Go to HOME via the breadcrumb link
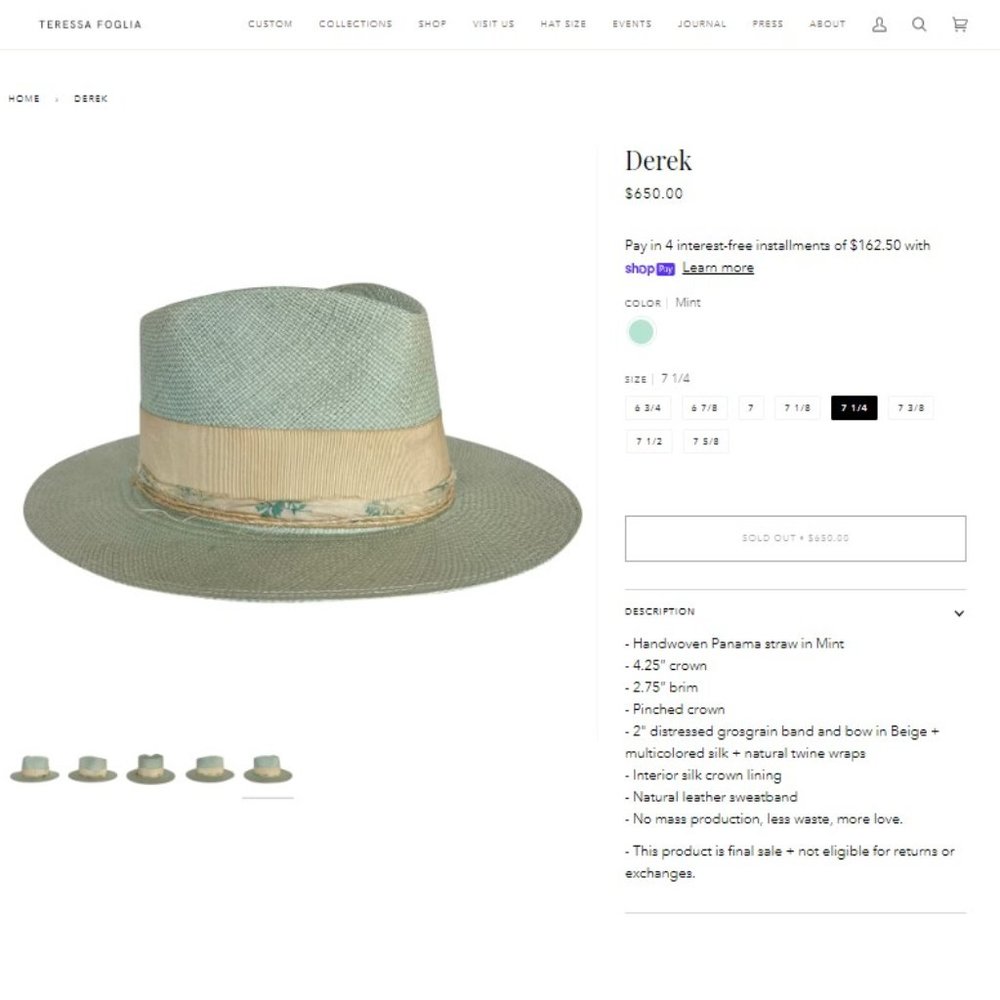The width and height of the screenshot is (1000, 1000). (23, 98)
